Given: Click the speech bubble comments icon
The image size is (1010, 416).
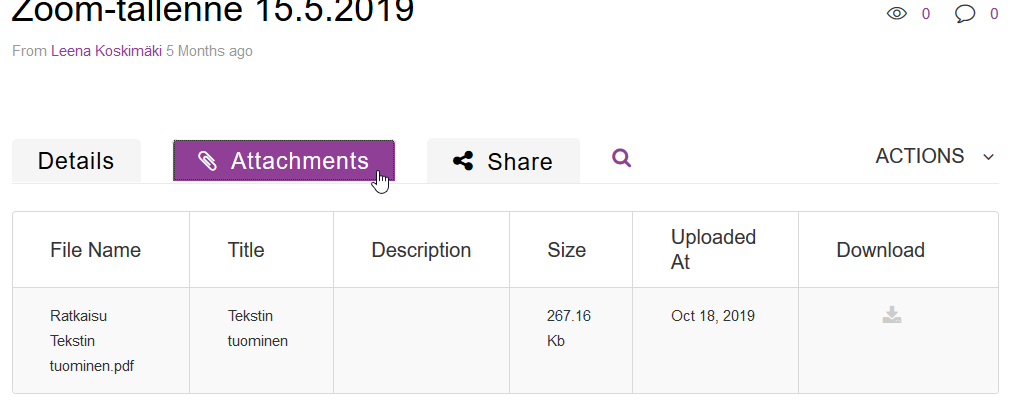Looking at the screenshot, I should 965,14.
